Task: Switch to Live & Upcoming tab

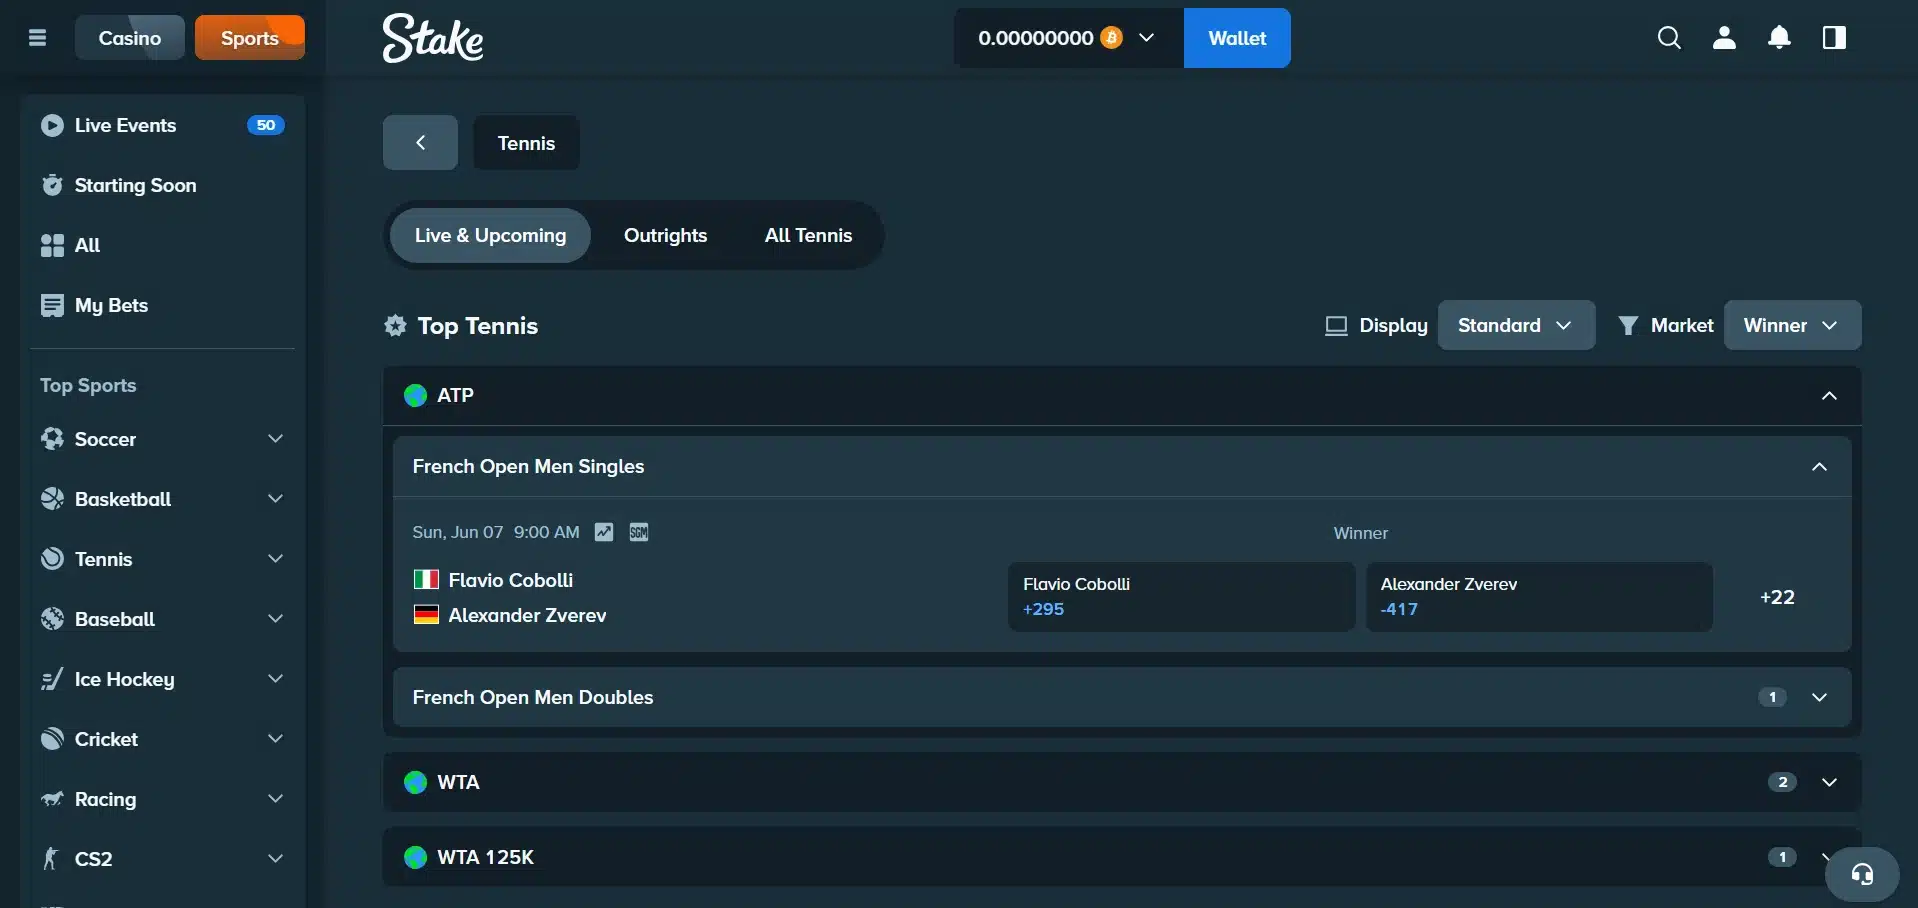Action: click(490, 235)
